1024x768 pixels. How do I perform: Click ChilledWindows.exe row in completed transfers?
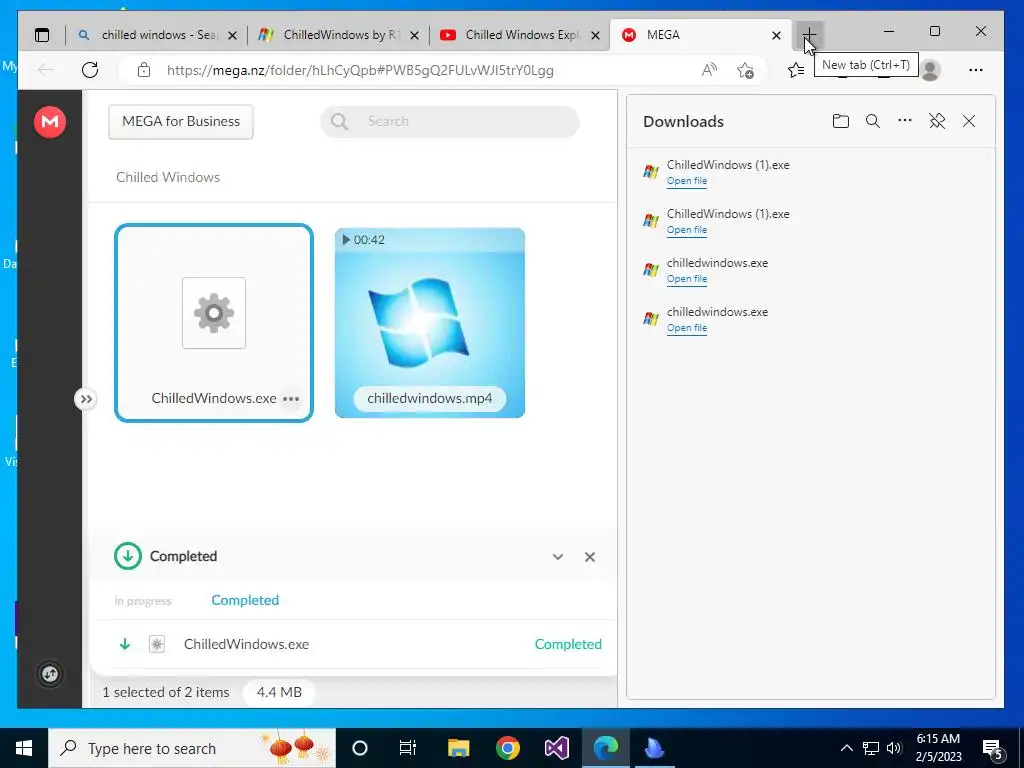pyautogui.click(x=357, y=644)
